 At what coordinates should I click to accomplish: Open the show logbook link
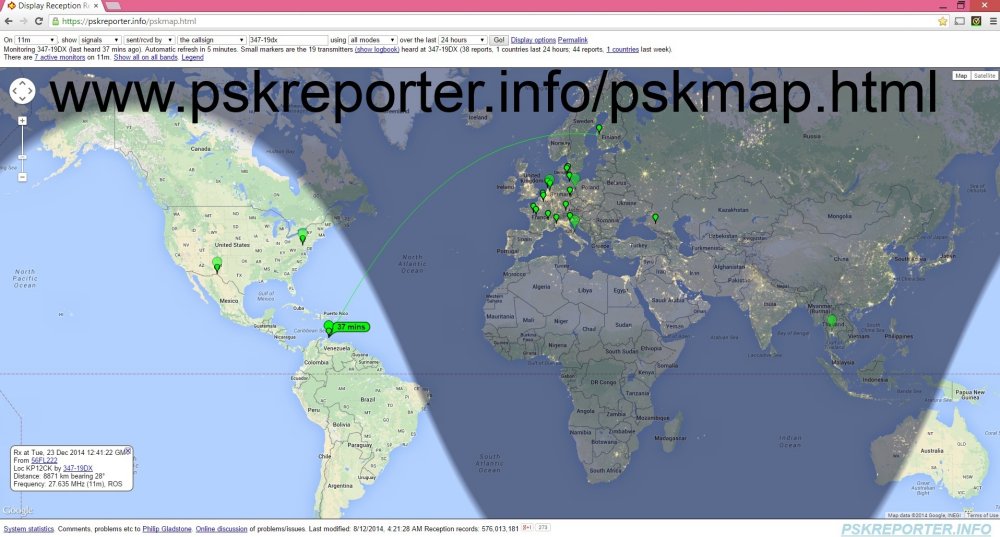[x=377, y=49]
